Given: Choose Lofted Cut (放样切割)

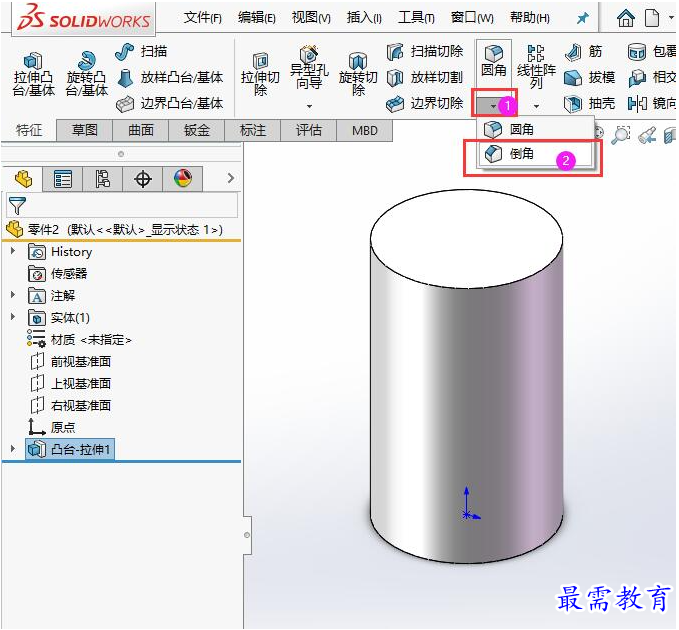Looking at the screenshot, I should coord(425,78).
